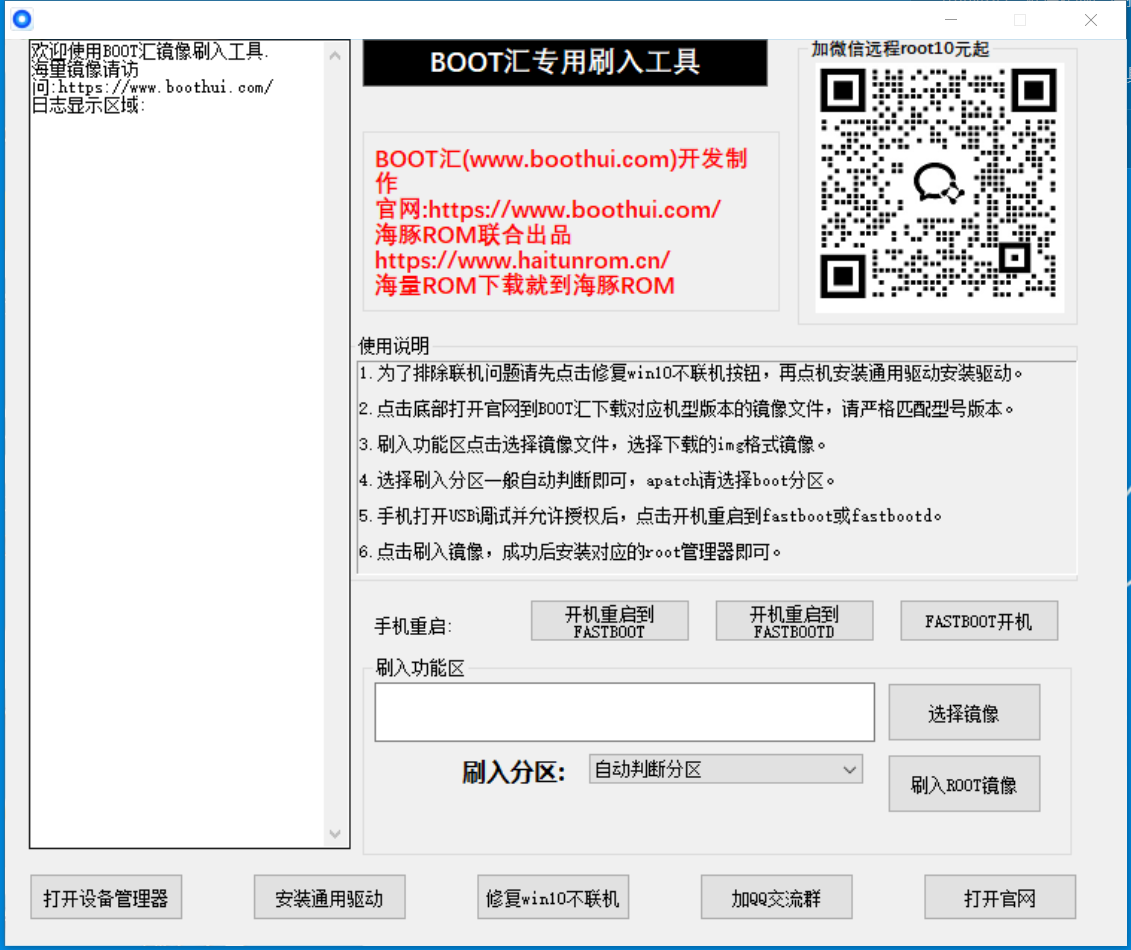Image resolution: width=1131 pixels, height=950 pixels.
Task: Click 加QQ交流群 to join QQ group
Action: click(776, 896)
